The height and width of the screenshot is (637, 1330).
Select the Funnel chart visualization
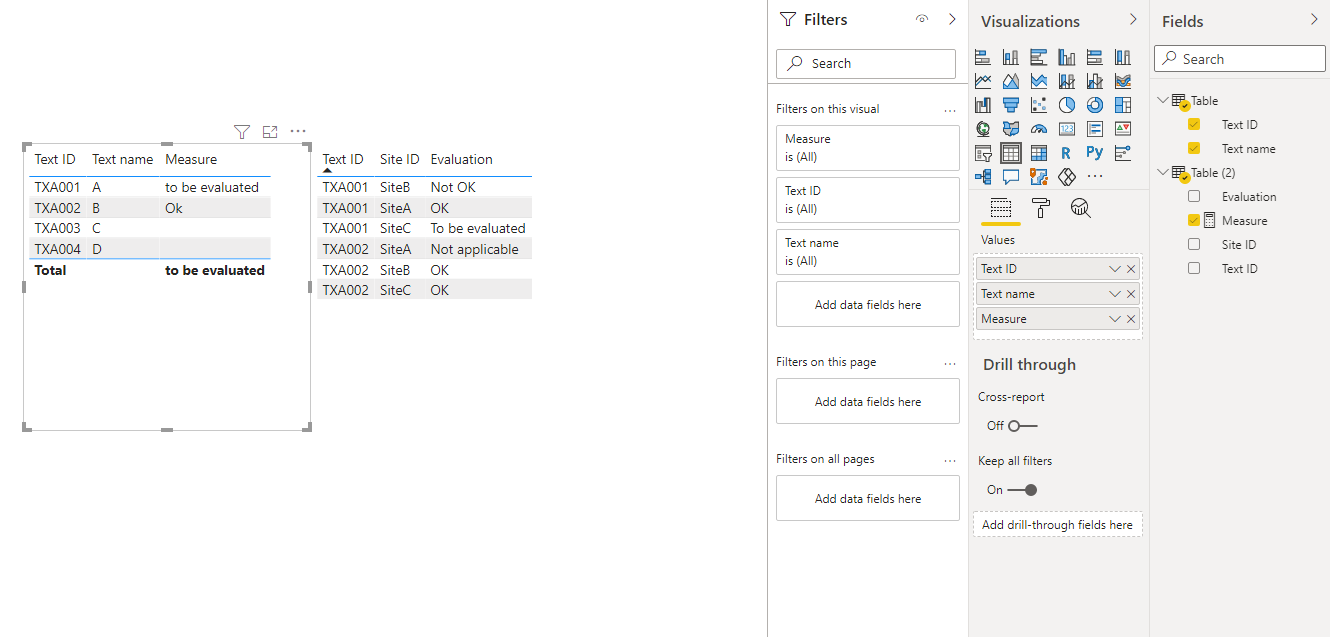pyautogui.click(x=1011, y=105)
